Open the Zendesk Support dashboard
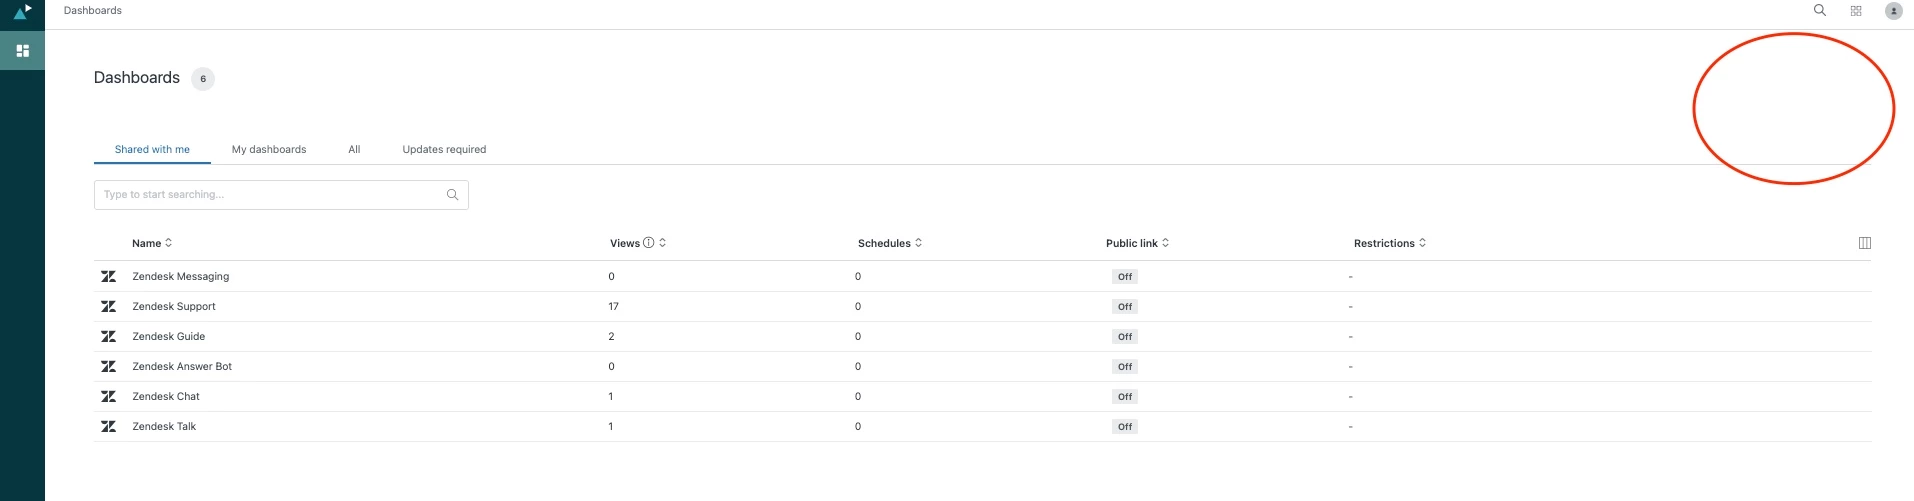The width and height of the screenshot is (1914, 501). pos(174,306)
